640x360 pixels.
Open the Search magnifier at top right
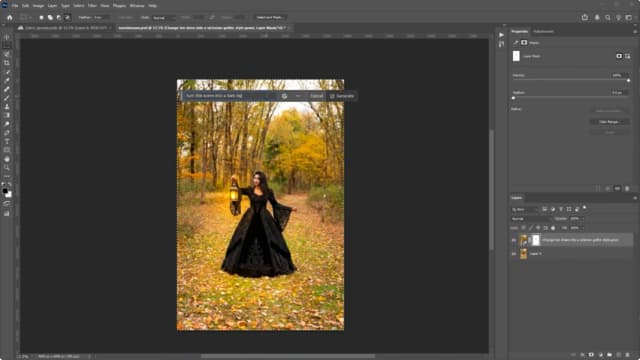608,18
